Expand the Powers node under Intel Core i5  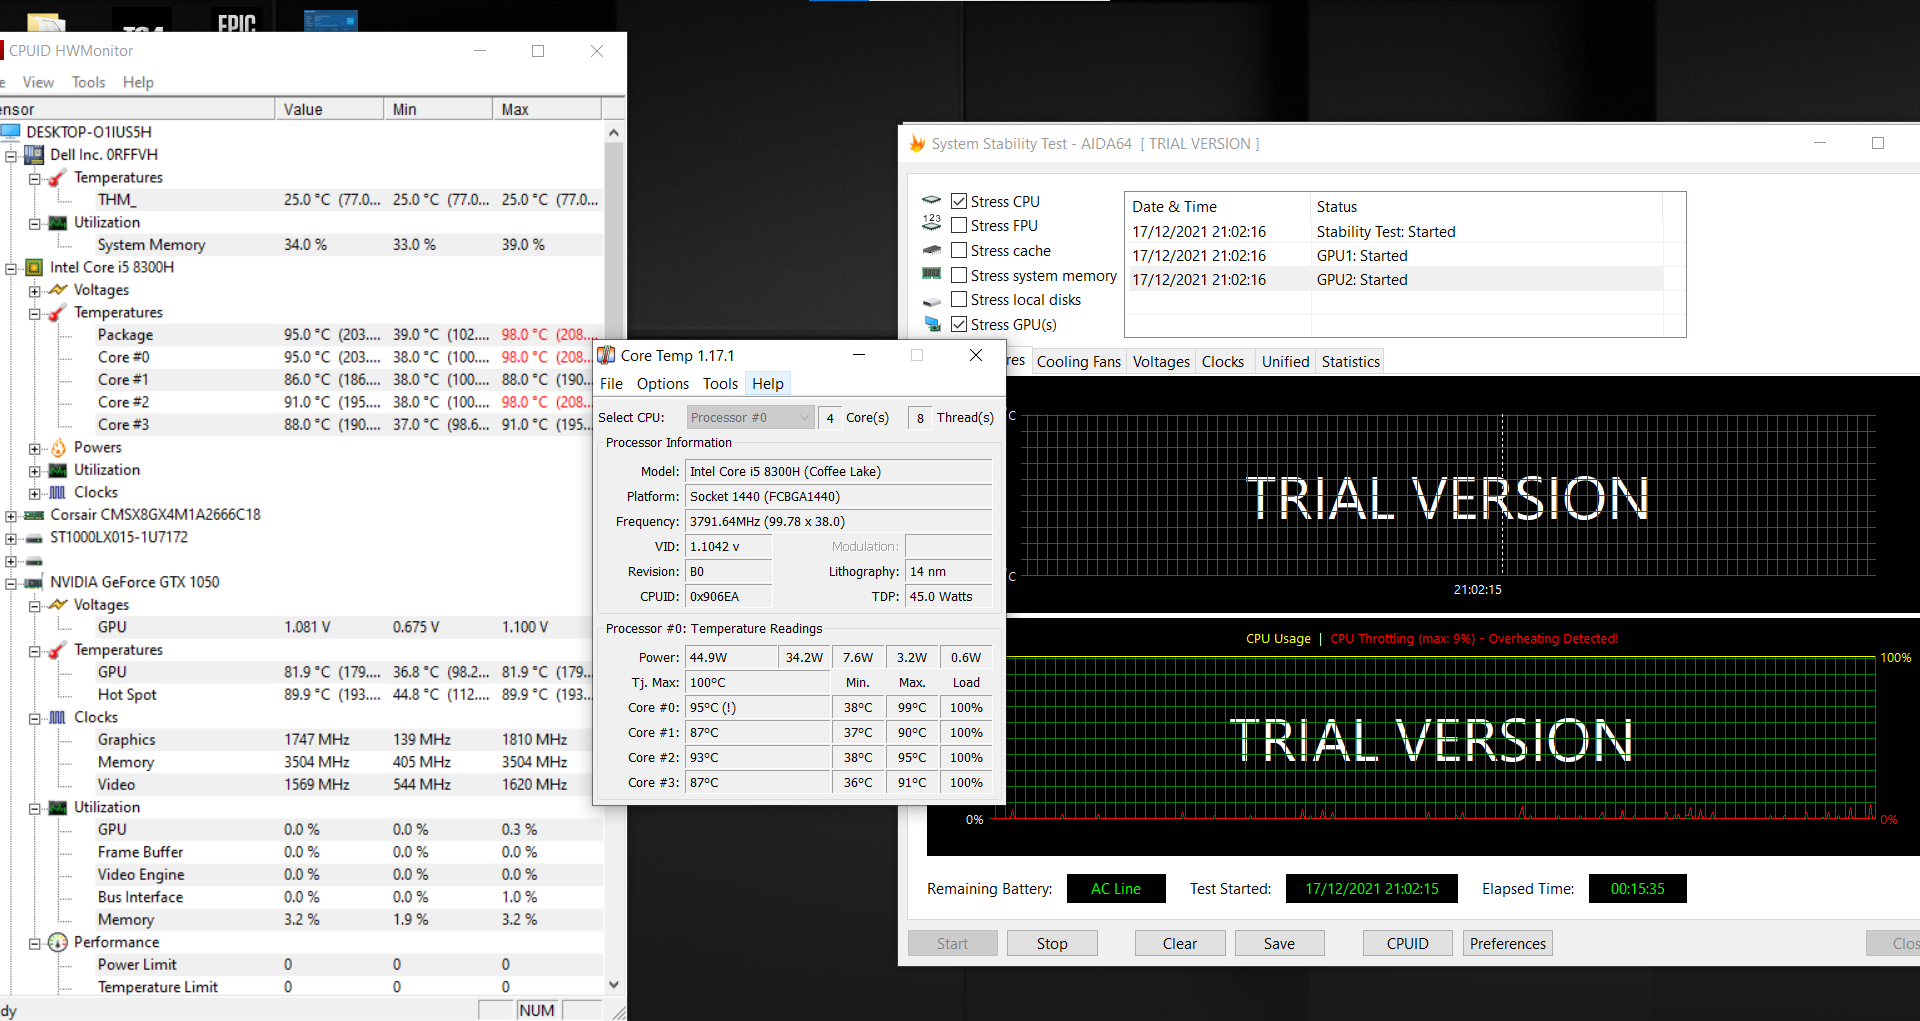coord(35,449)
